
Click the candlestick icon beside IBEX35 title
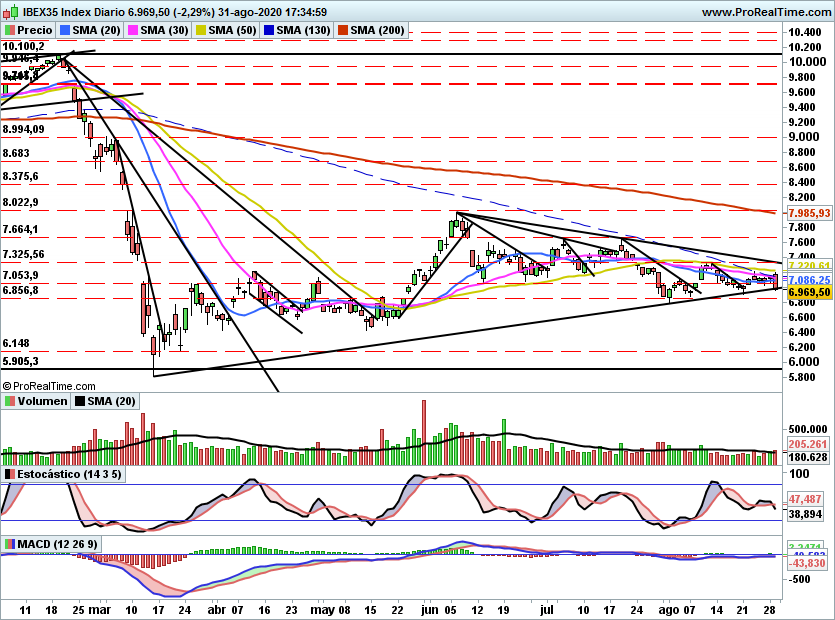[x=11, y=11]
